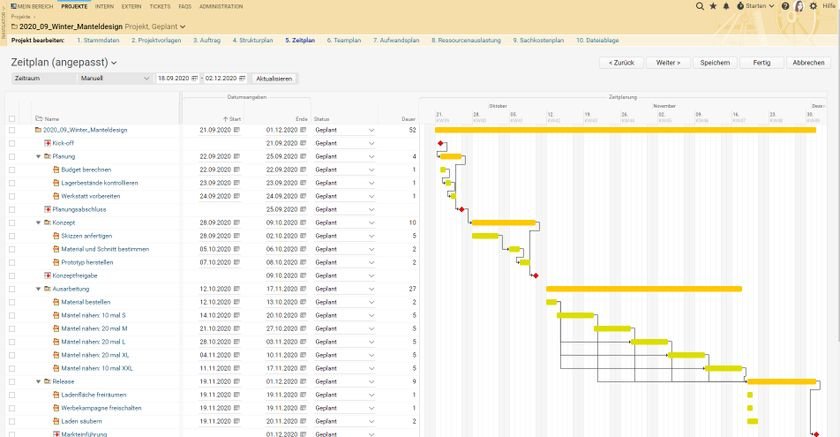Image resolution: width=840 pixels, height=437 pixels.
Task: Switch to the 1. Stammdaten tab
Action: coord(98,40)
